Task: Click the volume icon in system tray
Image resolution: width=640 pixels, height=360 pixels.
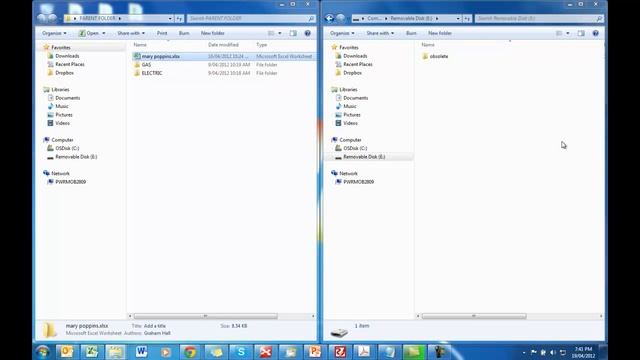Action: (x=553, y=352)
